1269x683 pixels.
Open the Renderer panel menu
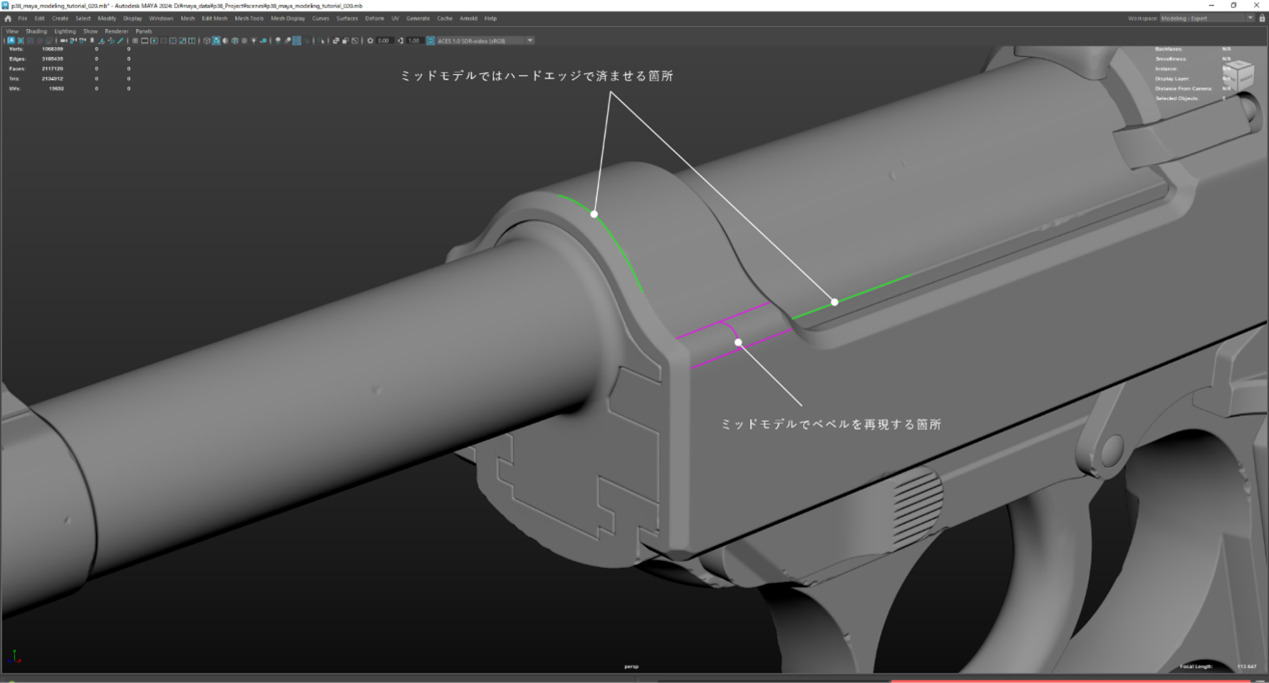coord(116,31)
